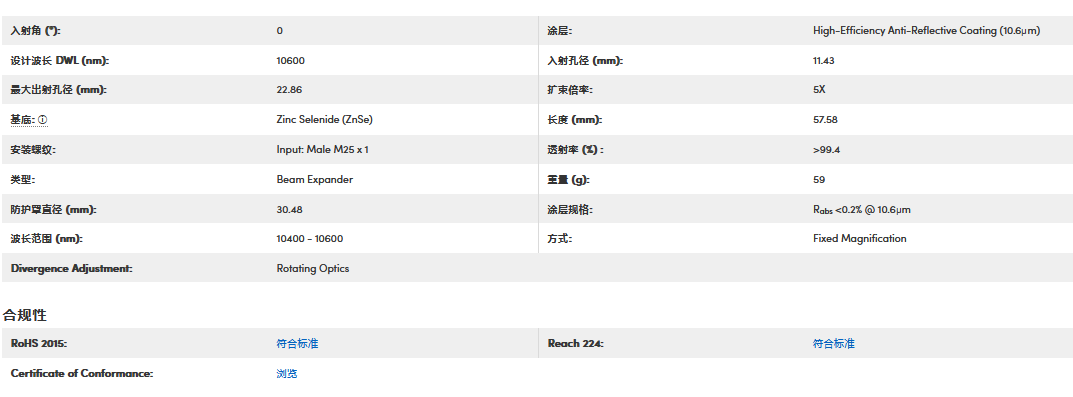Click the 设计波长 DWL value 10600
1073x397 pixels.
(291, 61)
